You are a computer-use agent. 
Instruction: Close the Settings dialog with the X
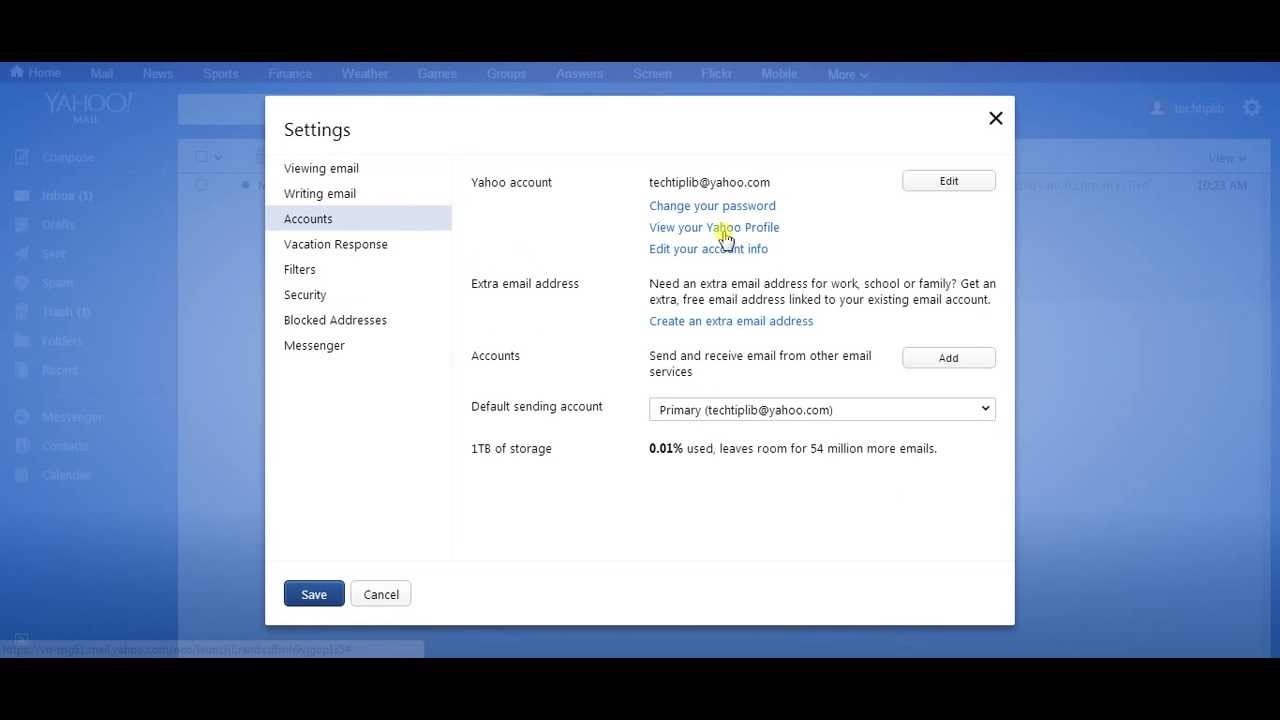(x=995, y=118)
